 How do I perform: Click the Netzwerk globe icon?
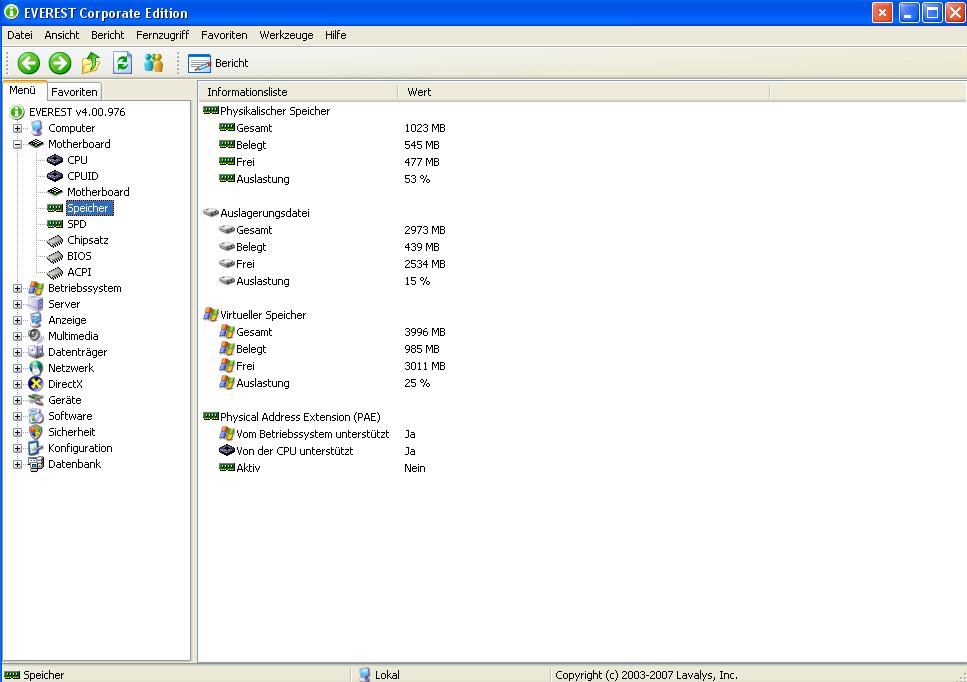point(36,369)
